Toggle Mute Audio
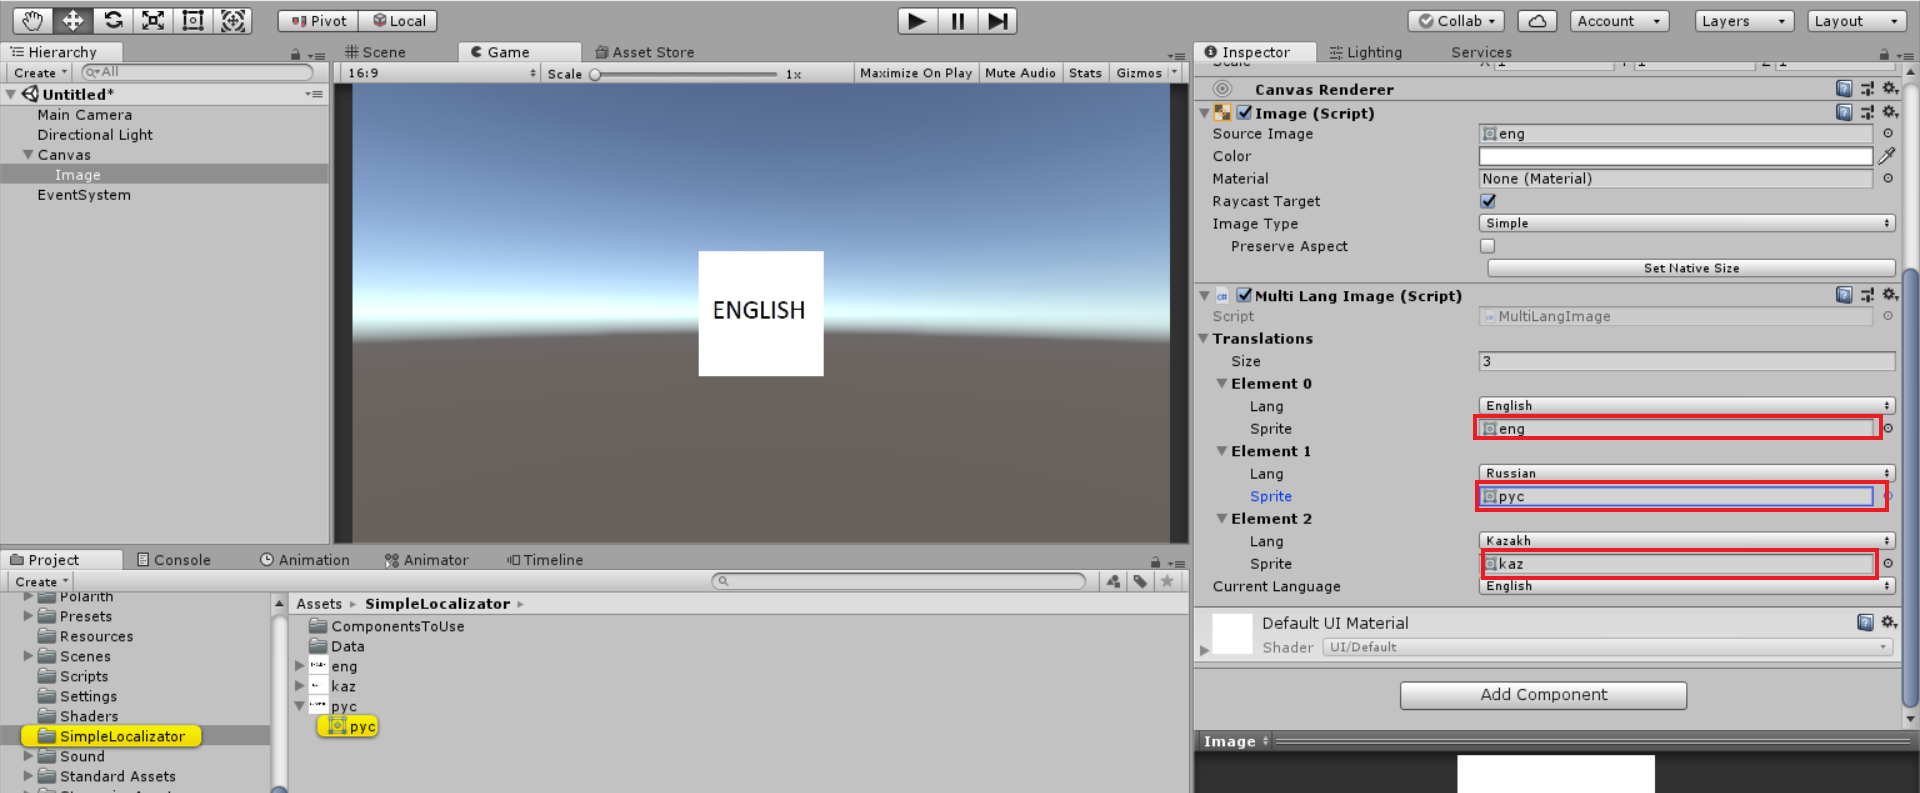 click(1020, 73)
